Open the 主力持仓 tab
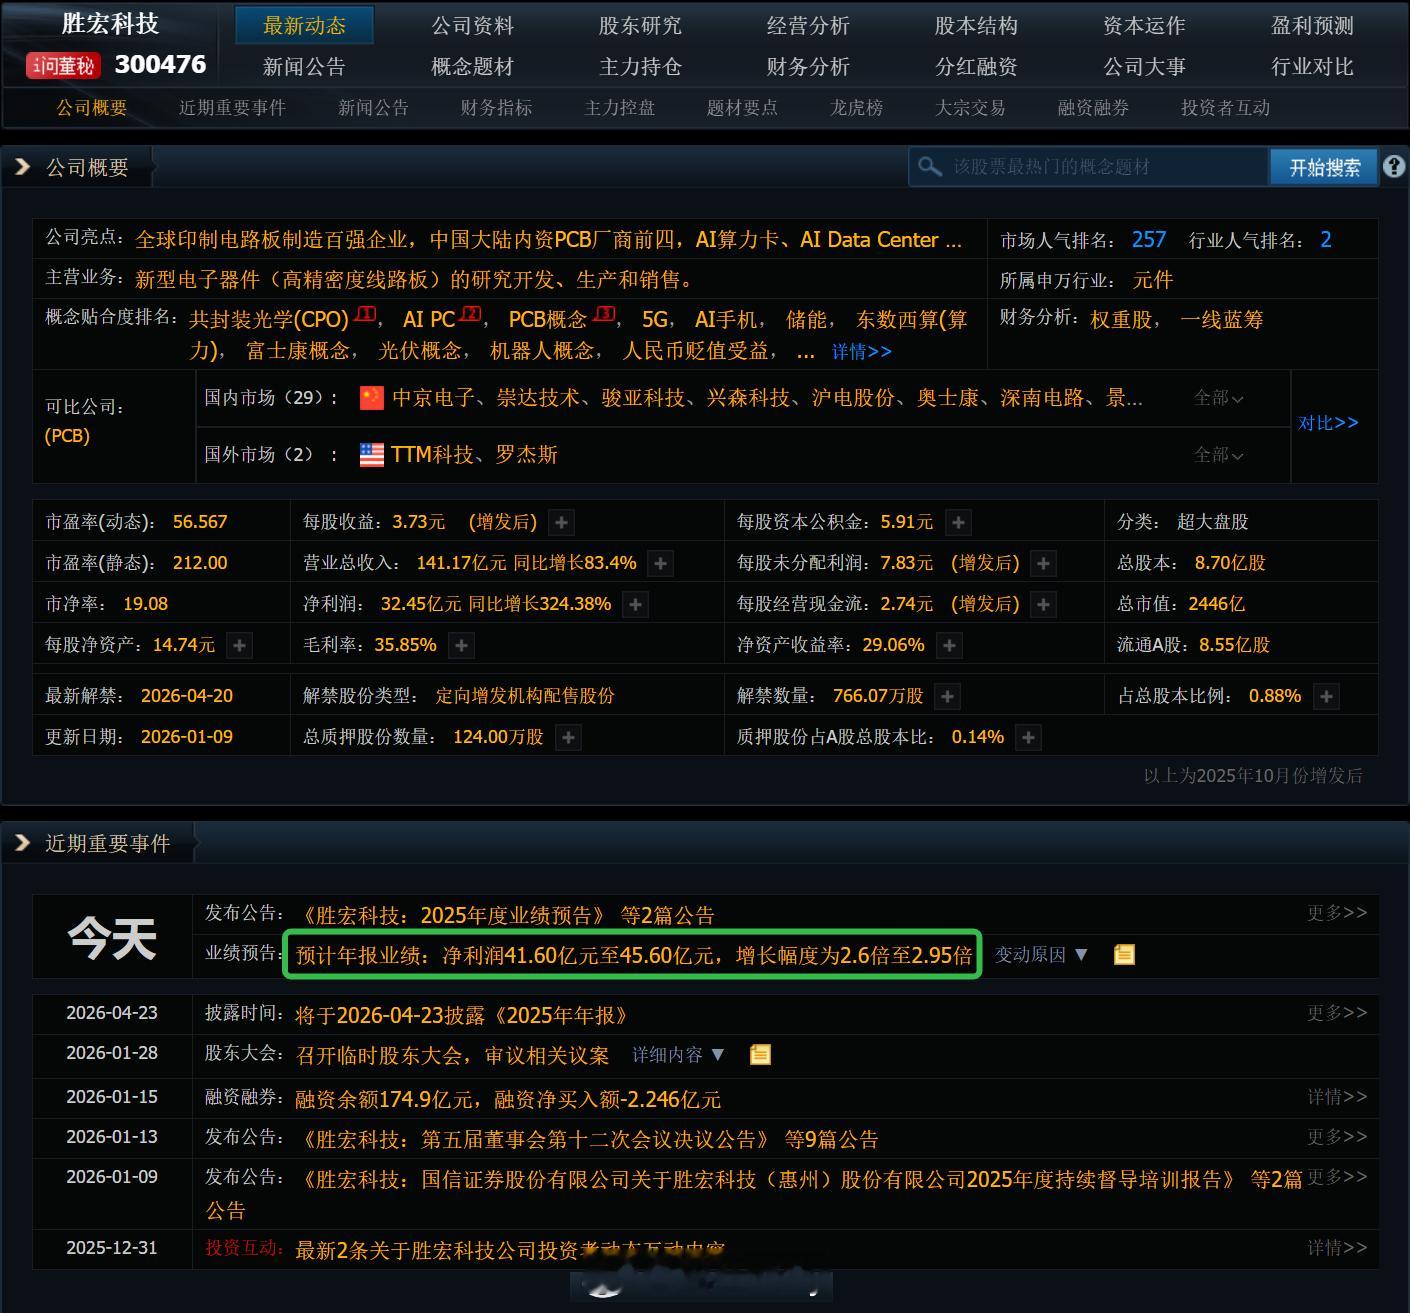This screenshot has height=1313, width=1410. pyautogui.click(x=640, y=67)
